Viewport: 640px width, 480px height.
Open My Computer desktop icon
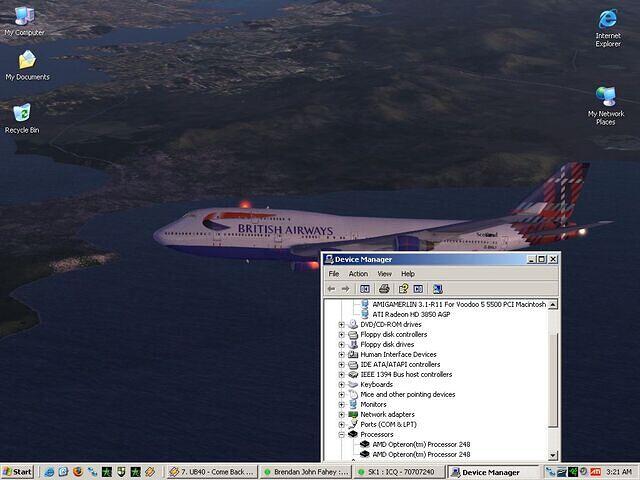23,17
